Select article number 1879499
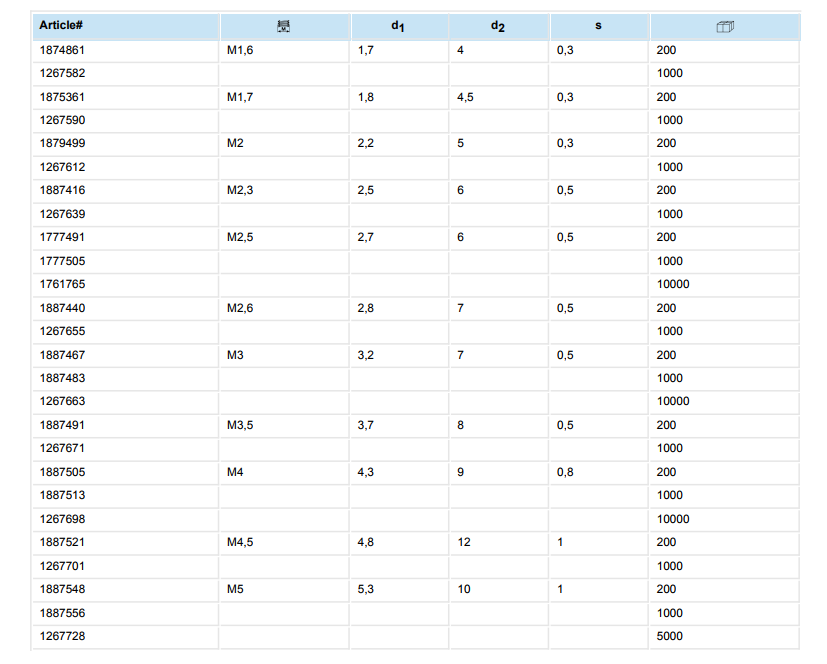Viewport: 827px width, 664px height. coord(64,143)
